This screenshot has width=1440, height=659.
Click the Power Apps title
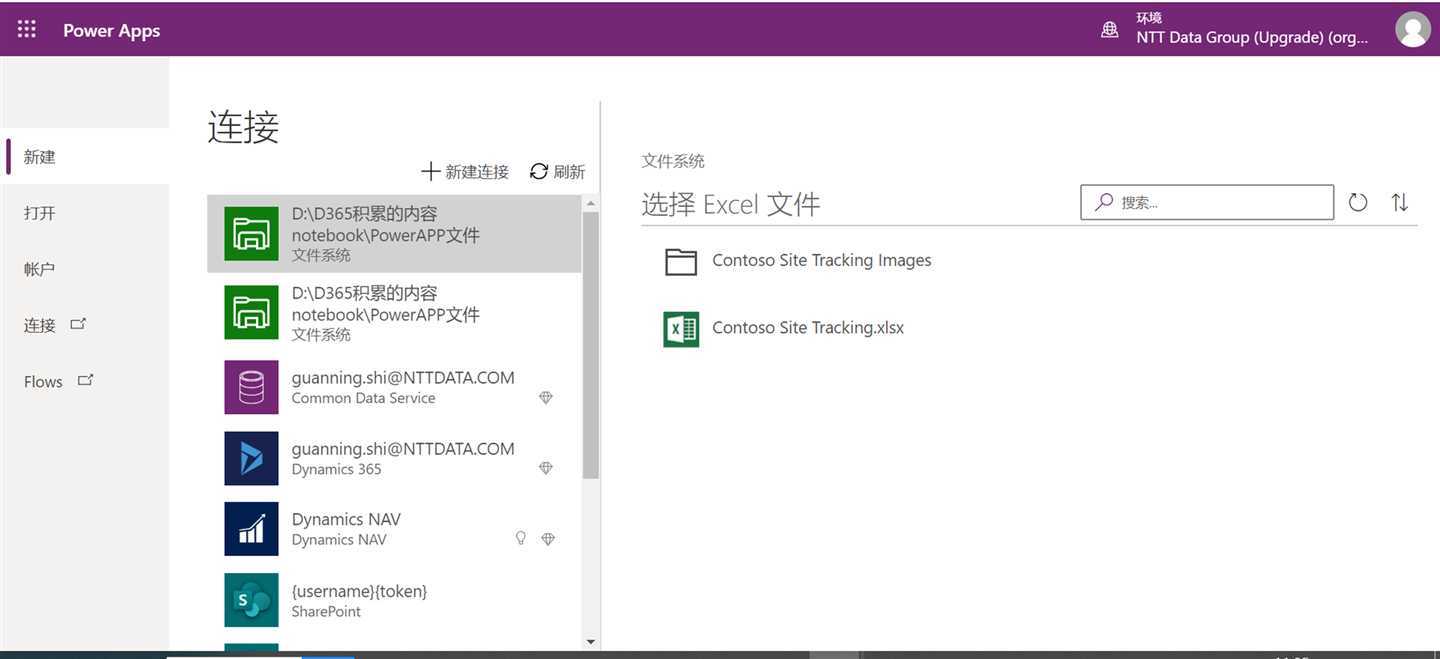pyautogui.click(x=111, y=30)
